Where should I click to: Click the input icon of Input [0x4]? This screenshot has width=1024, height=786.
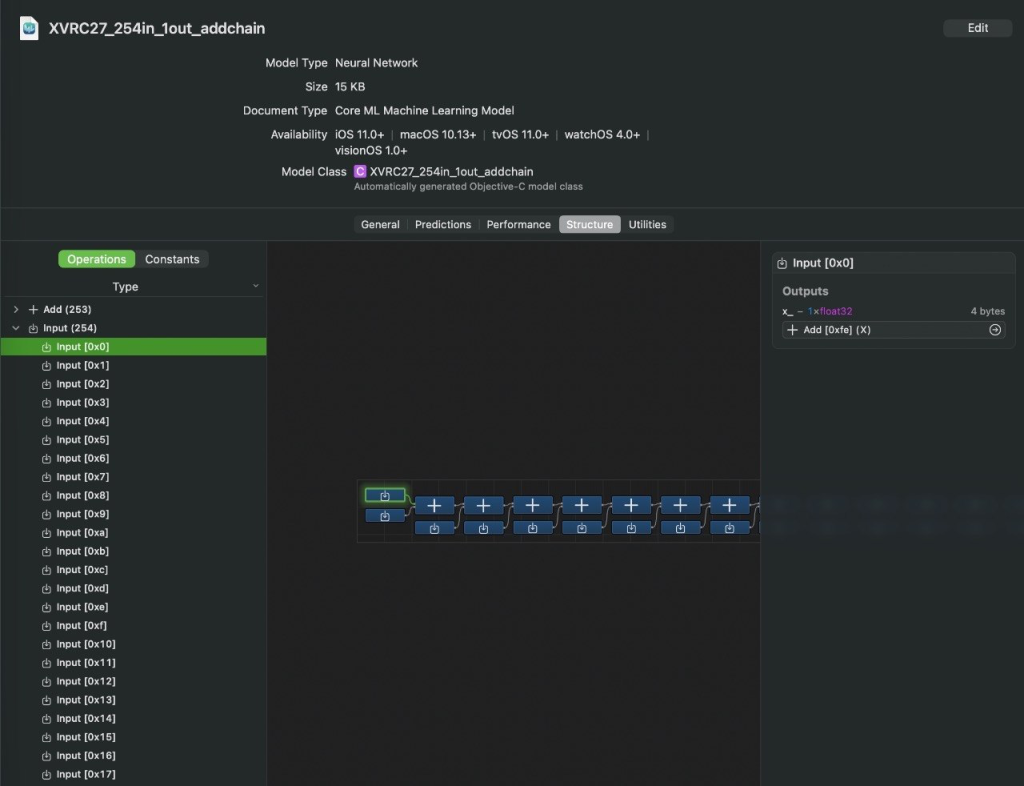click(x=46, y=422)
